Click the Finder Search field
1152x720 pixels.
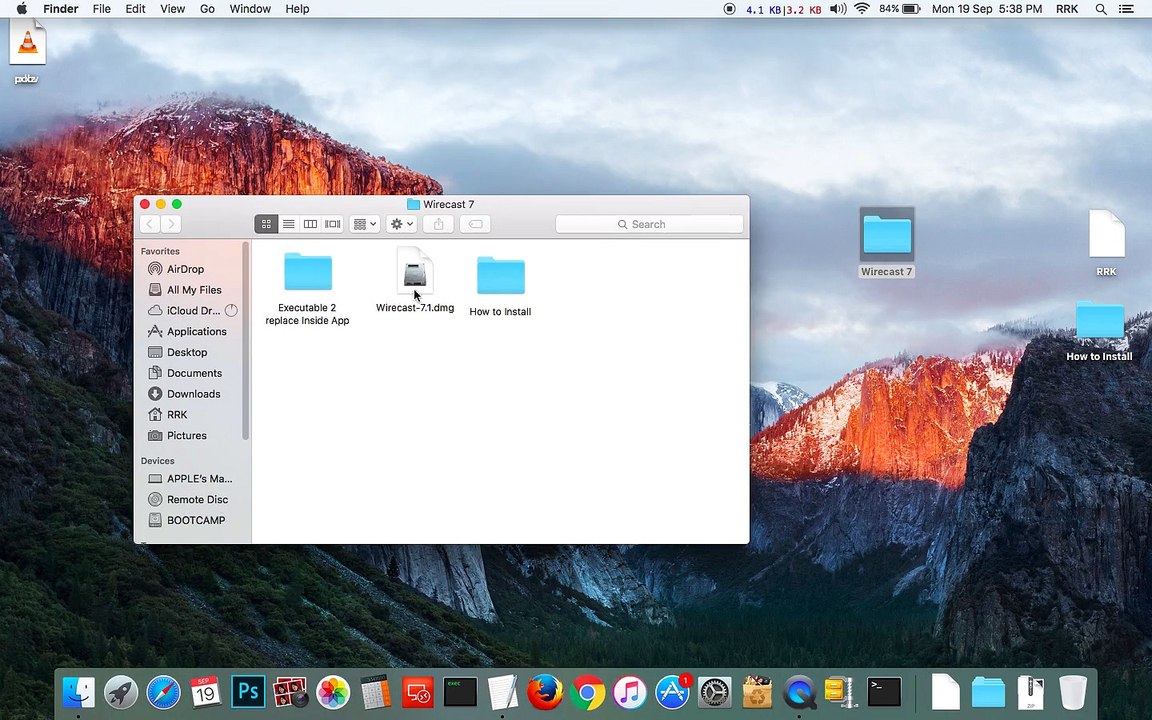coord(649,224)
